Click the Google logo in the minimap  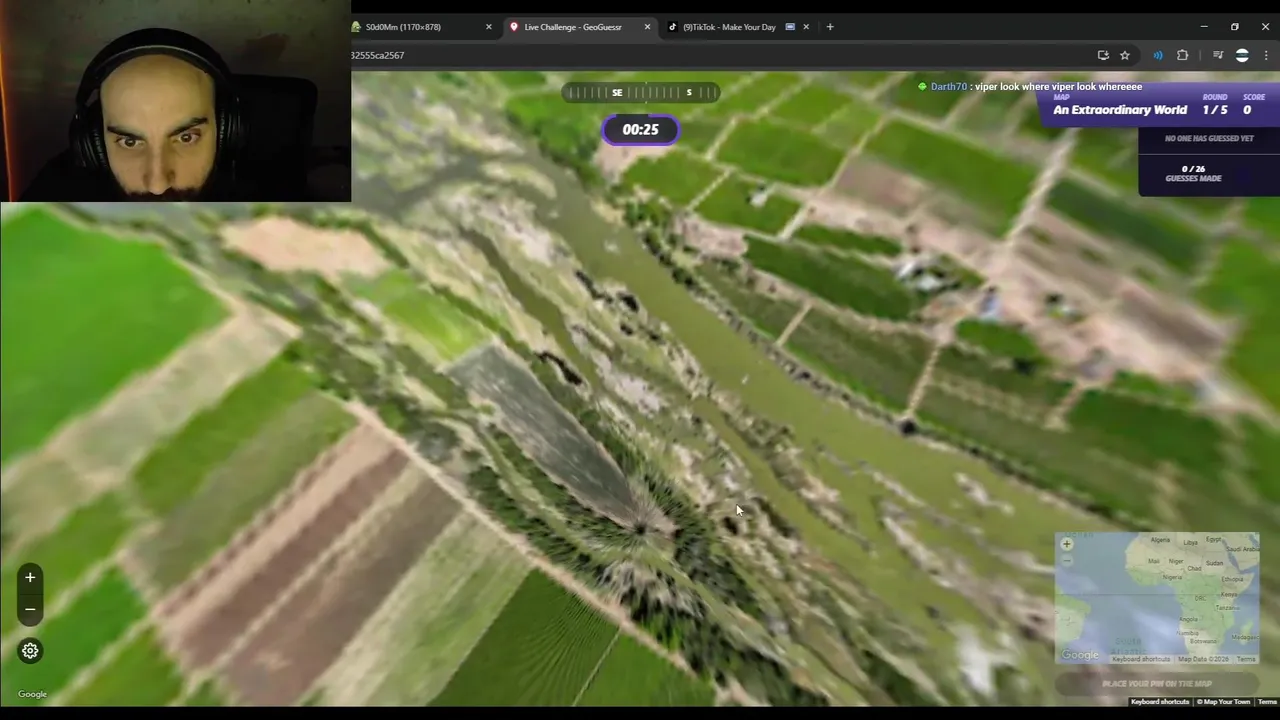coord(1080,655)
